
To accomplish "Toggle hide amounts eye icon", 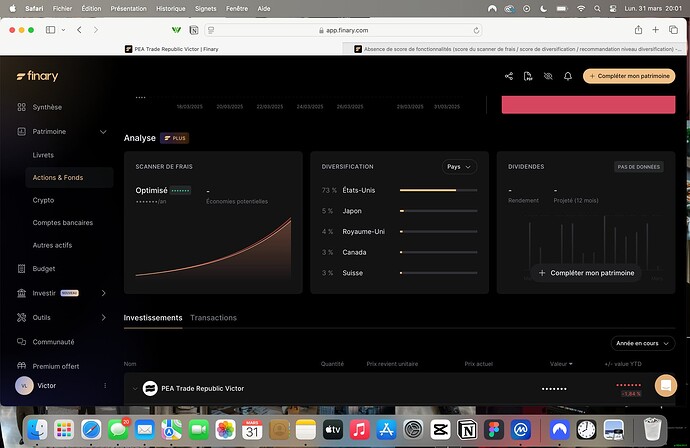I will (x=548, y=76).
